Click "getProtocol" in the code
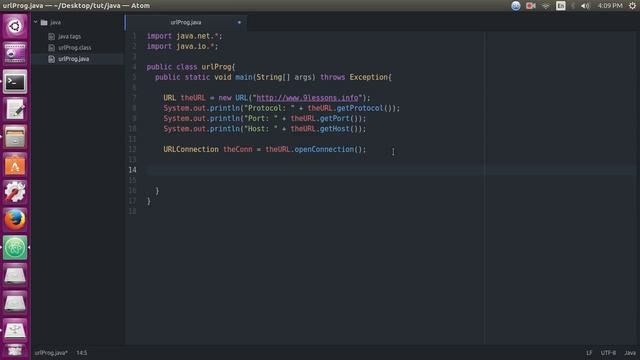The width and height of the screenshot is (640, 360). [x=360, y=108]
